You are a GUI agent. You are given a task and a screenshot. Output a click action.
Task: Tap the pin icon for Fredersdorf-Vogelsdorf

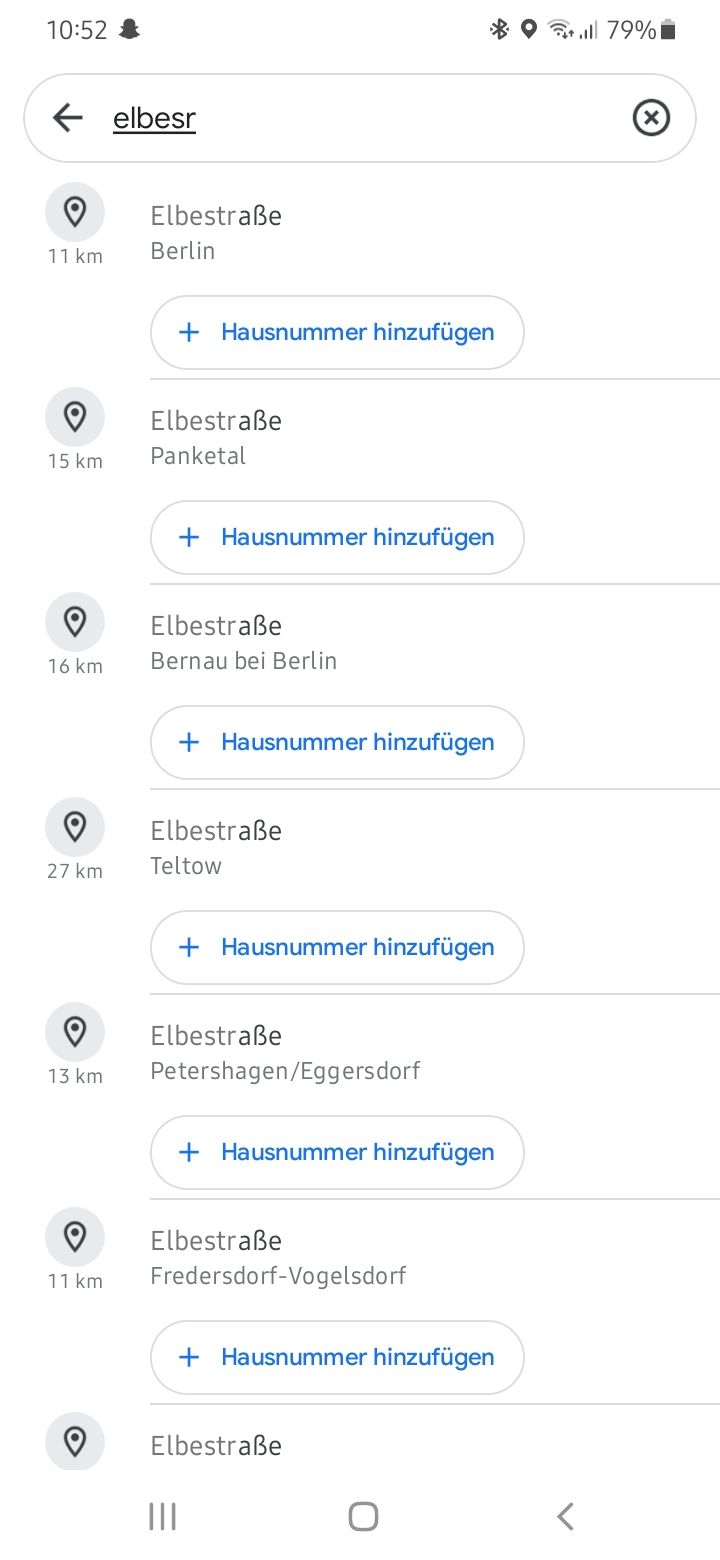click(75, 1237)
